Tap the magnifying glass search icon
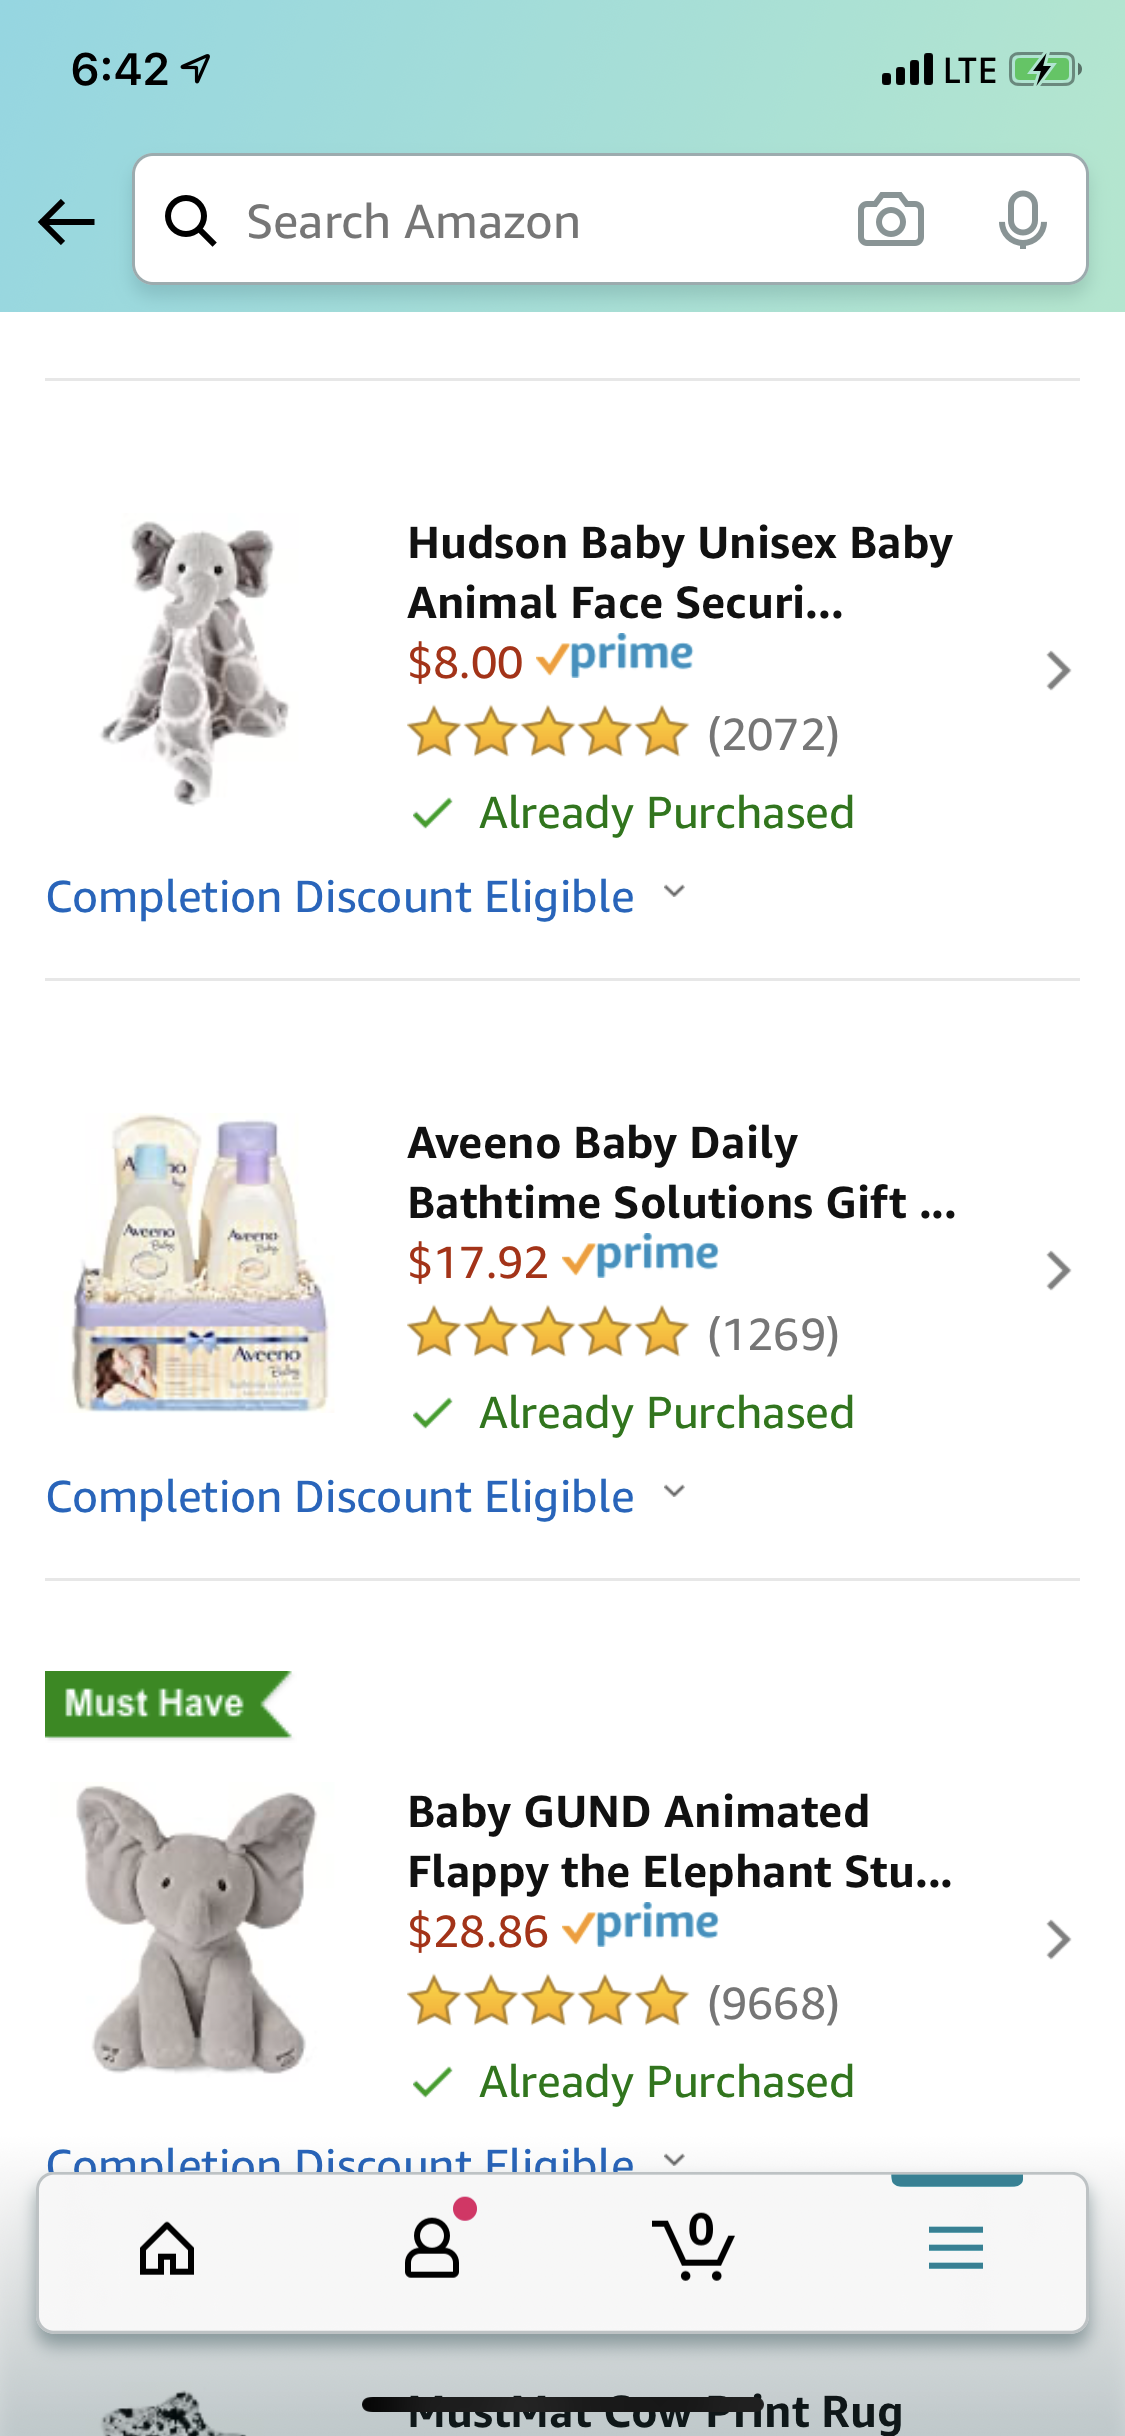 point(190,220)
